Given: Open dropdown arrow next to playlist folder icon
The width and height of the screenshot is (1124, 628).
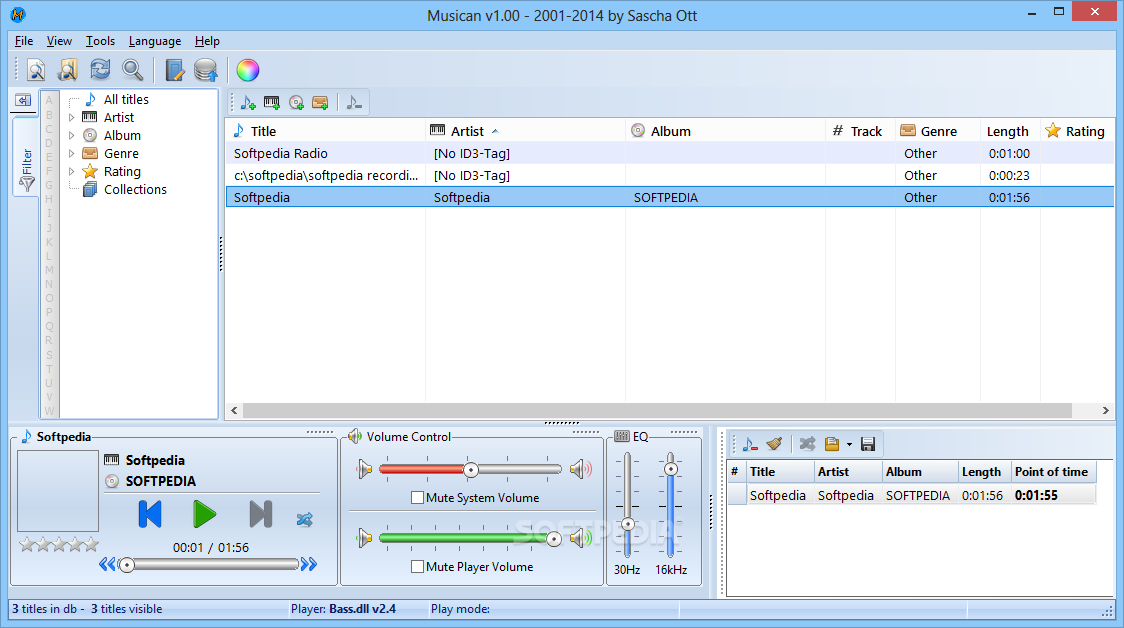Looking at the screenshot, I should point(849,444).
